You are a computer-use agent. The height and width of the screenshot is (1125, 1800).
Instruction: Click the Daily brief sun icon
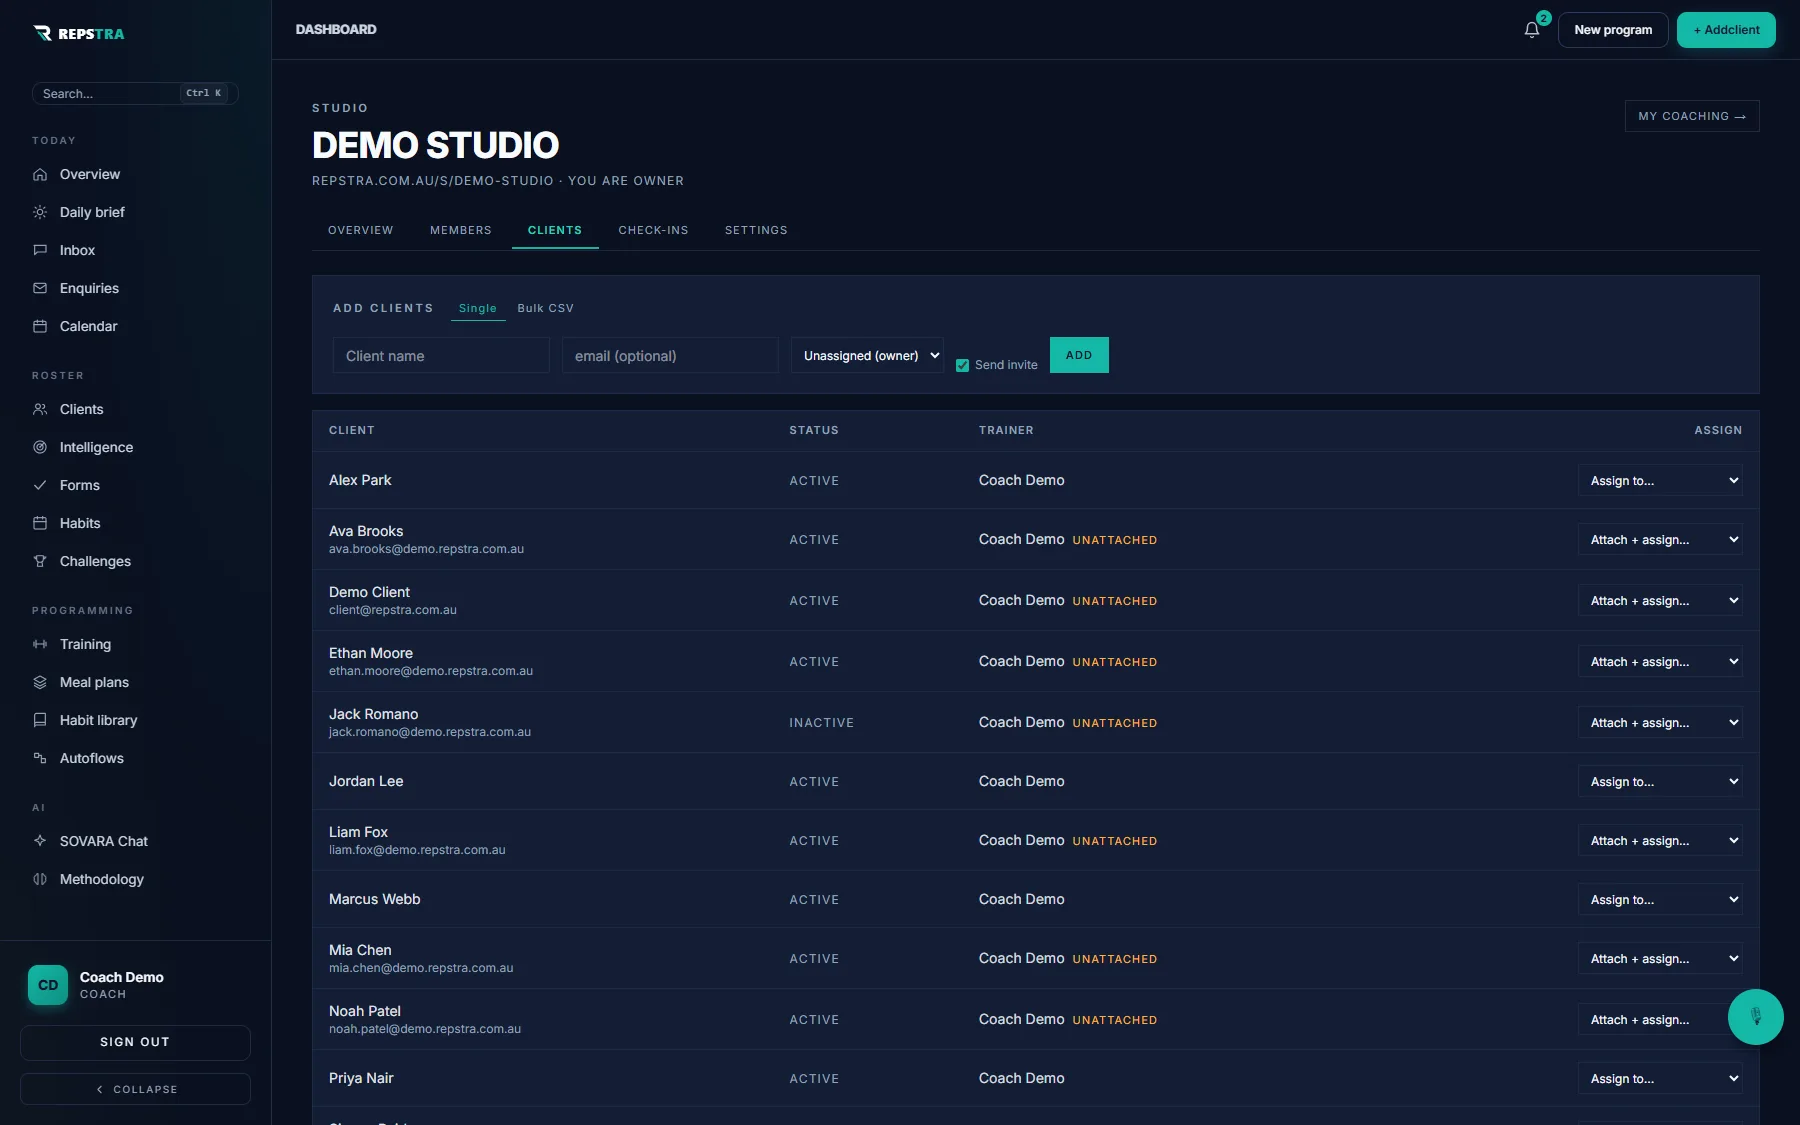click(40, 212)
